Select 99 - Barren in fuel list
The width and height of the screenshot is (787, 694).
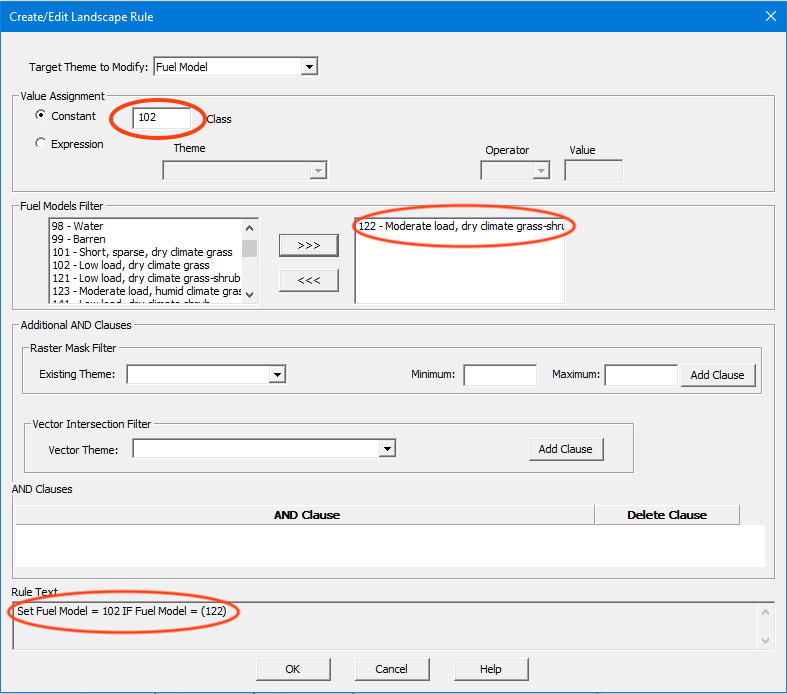[78, 239]
